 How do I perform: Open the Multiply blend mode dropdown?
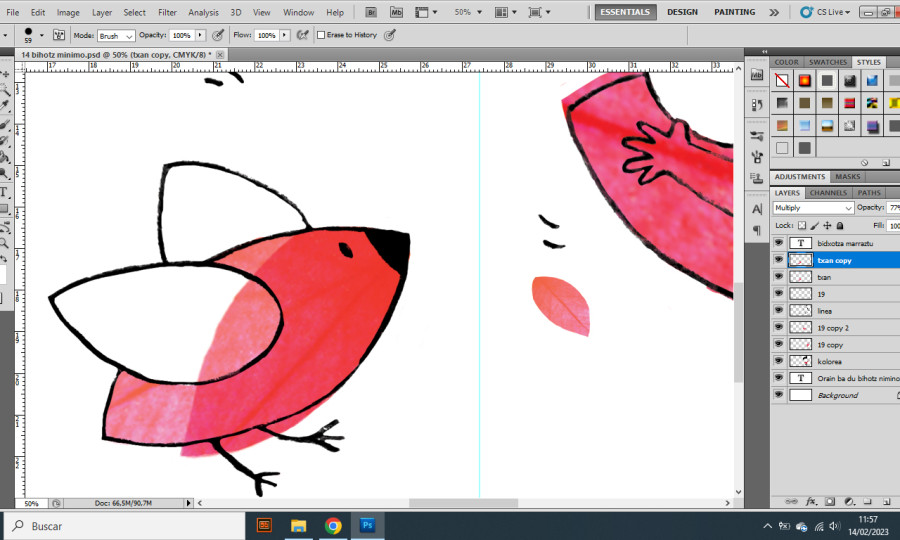(813, 208)
